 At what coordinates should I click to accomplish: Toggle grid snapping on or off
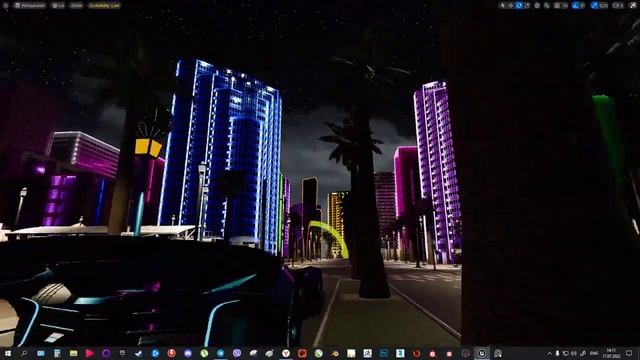[556, 5]
